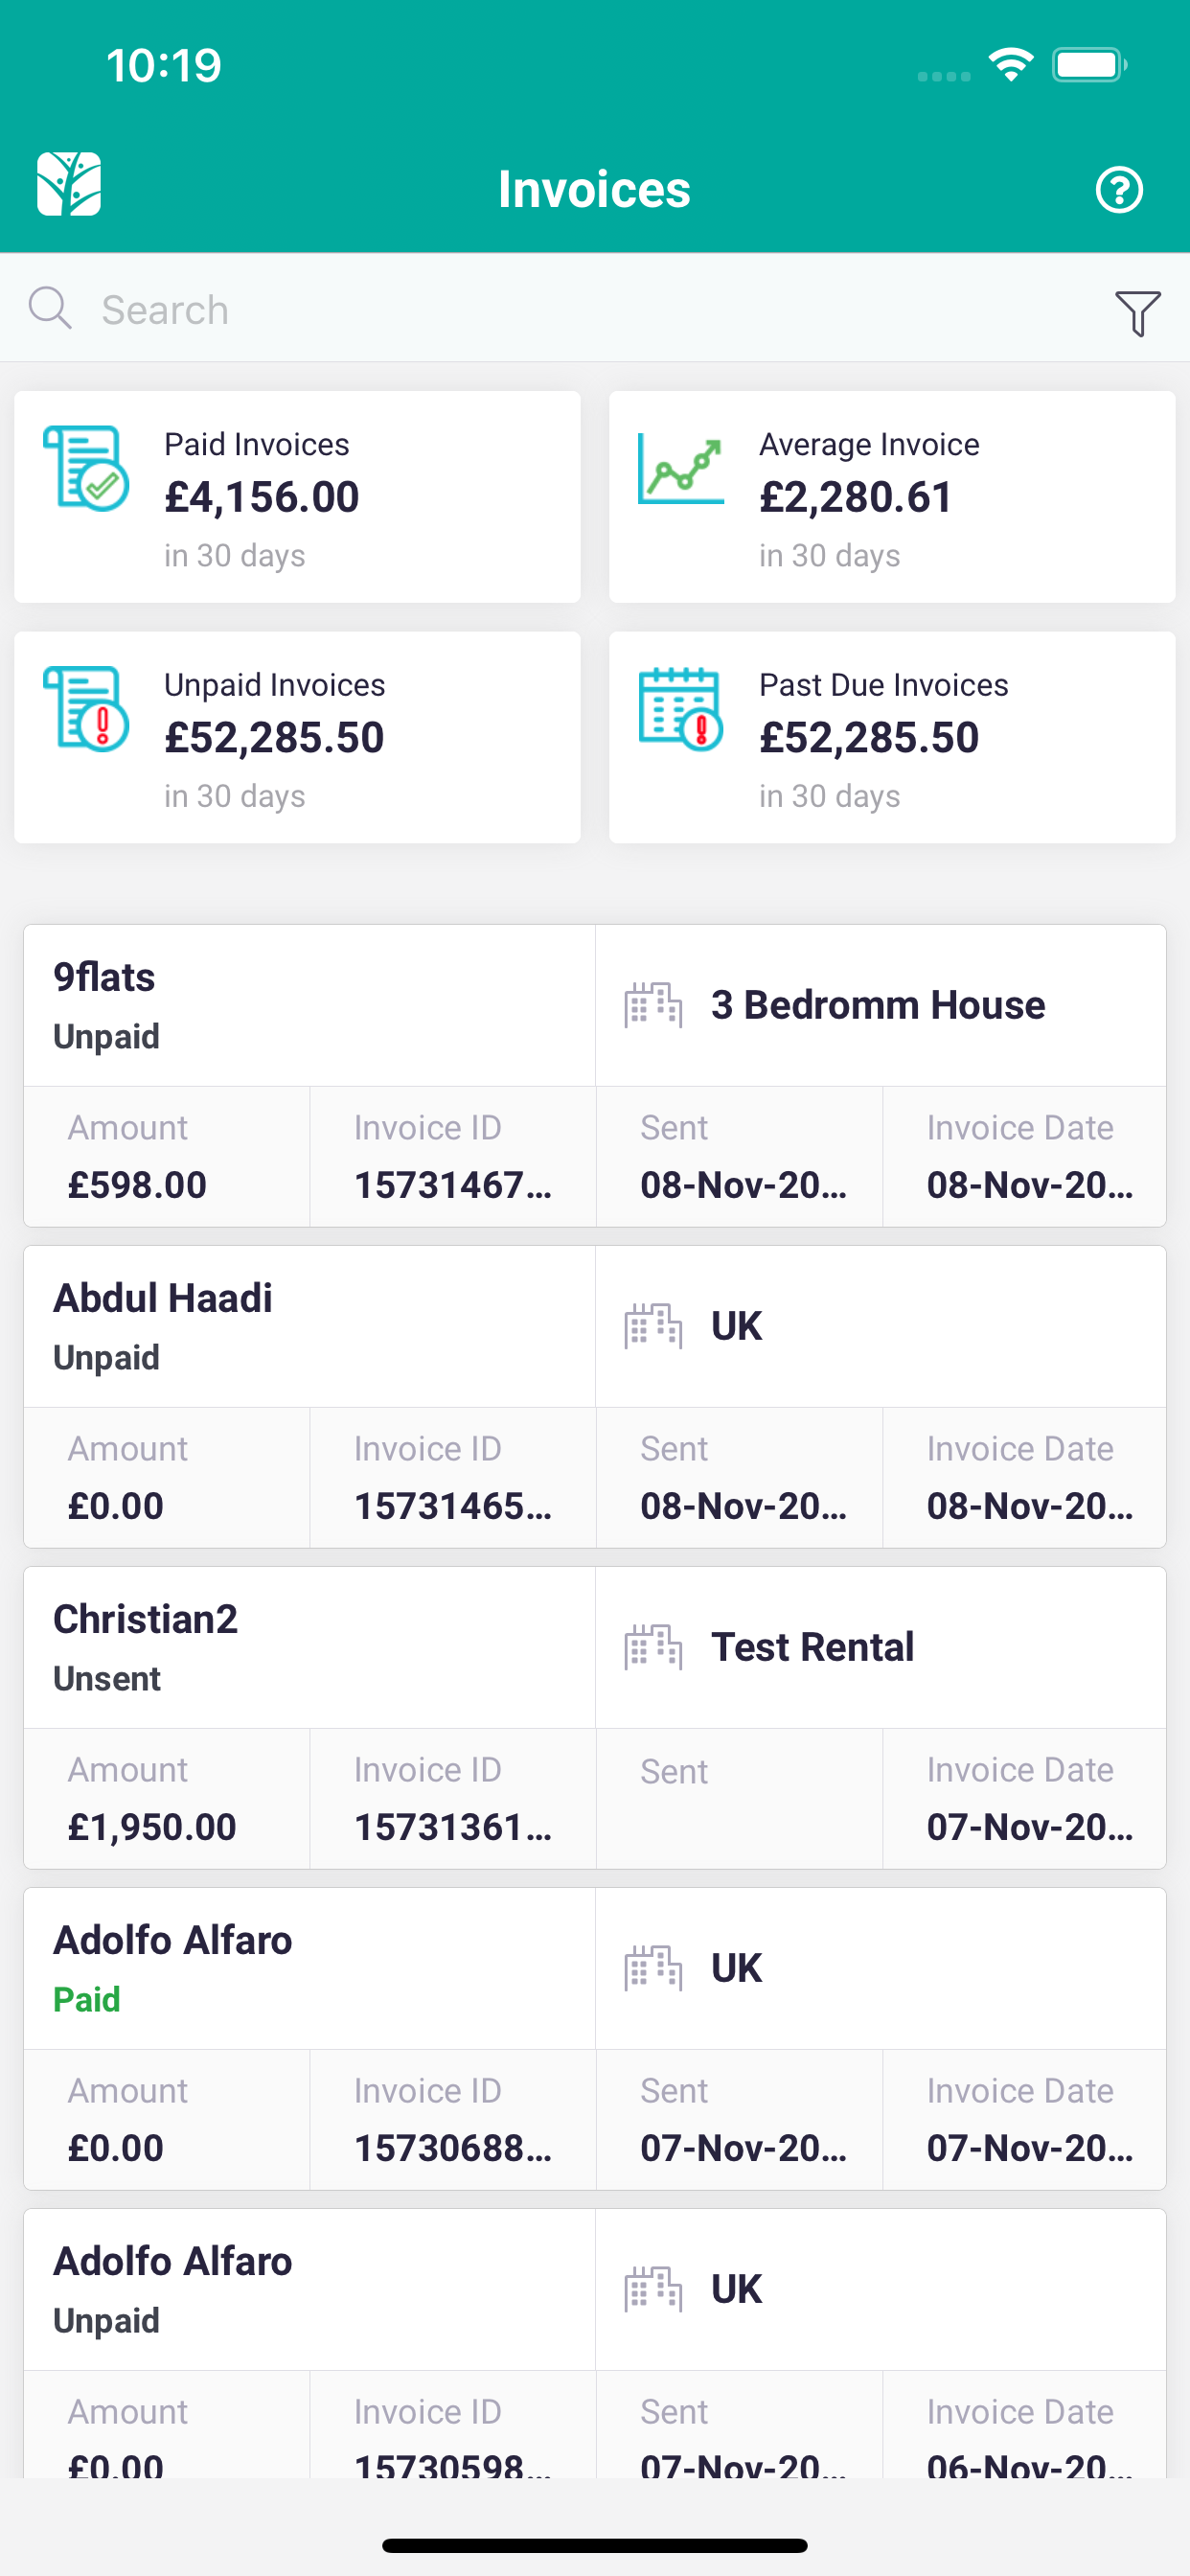Screen dimensions: 1190x2576
Task: Click the building icon beside Test Rental
Action: 653,1647
